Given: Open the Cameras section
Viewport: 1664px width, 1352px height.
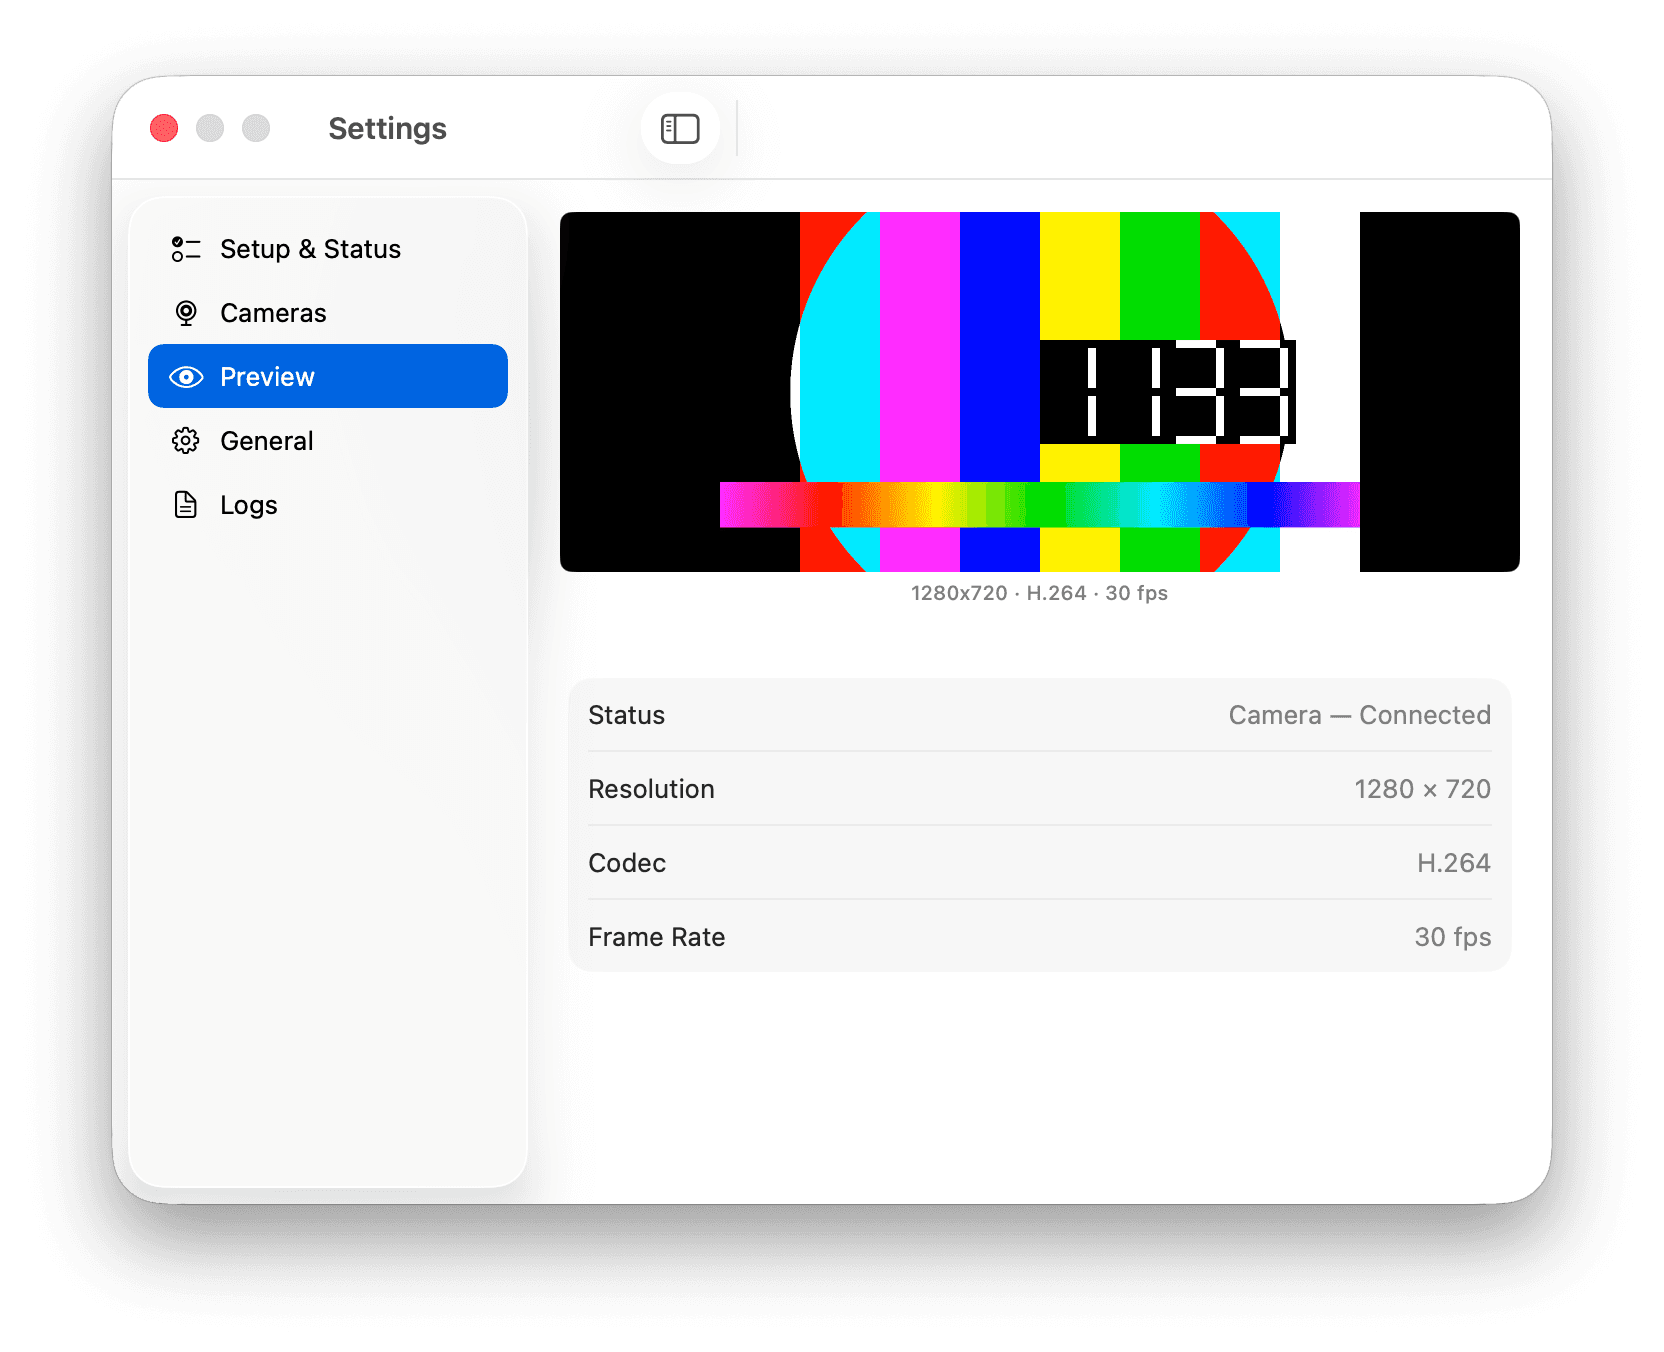Looking at the screenshot, I should click(x=328, y=313).
